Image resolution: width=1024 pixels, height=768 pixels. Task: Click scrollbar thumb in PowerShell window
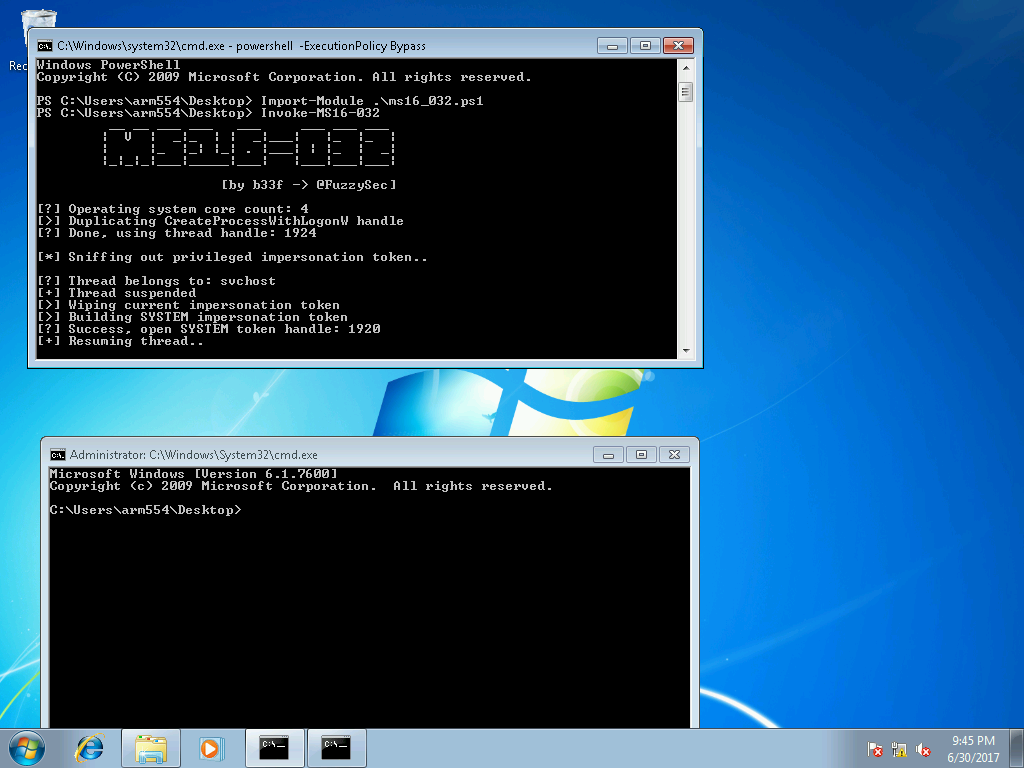point(686,92)
